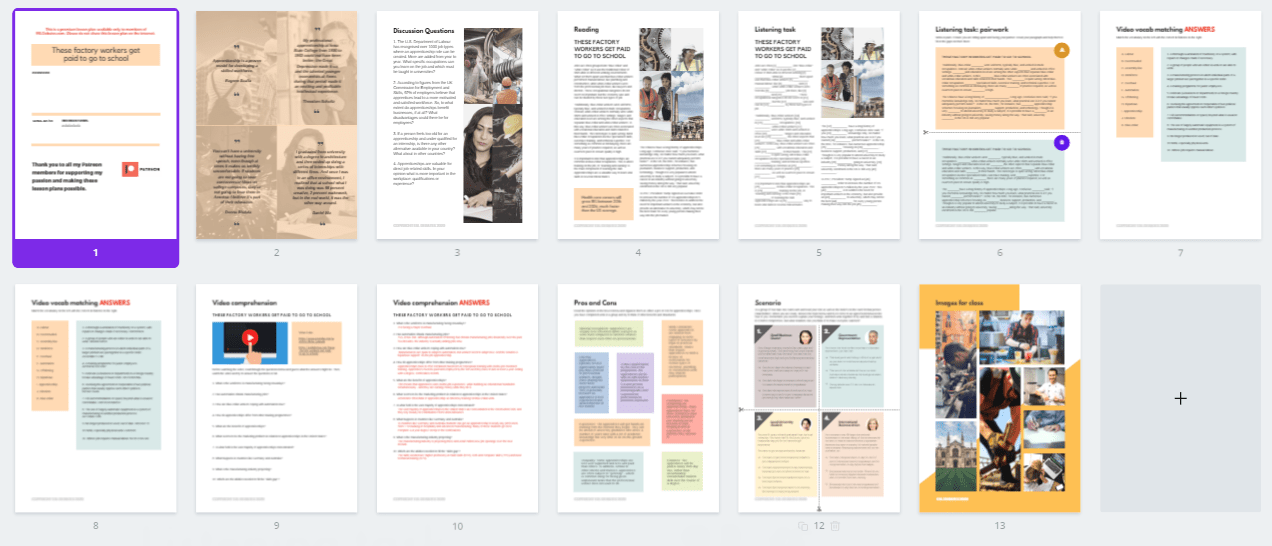Viewport: 1272px width, 546px height.
Task: Click the trash icon under page 12
Action: point(836,526)
